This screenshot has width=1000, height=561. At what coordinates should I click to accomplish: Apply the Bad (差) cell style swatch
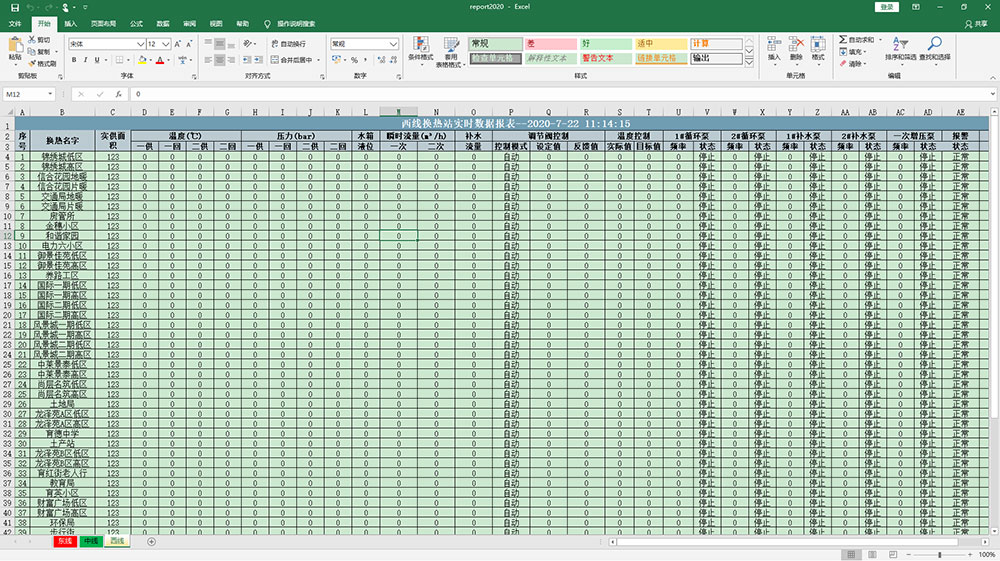coord(551,43)
